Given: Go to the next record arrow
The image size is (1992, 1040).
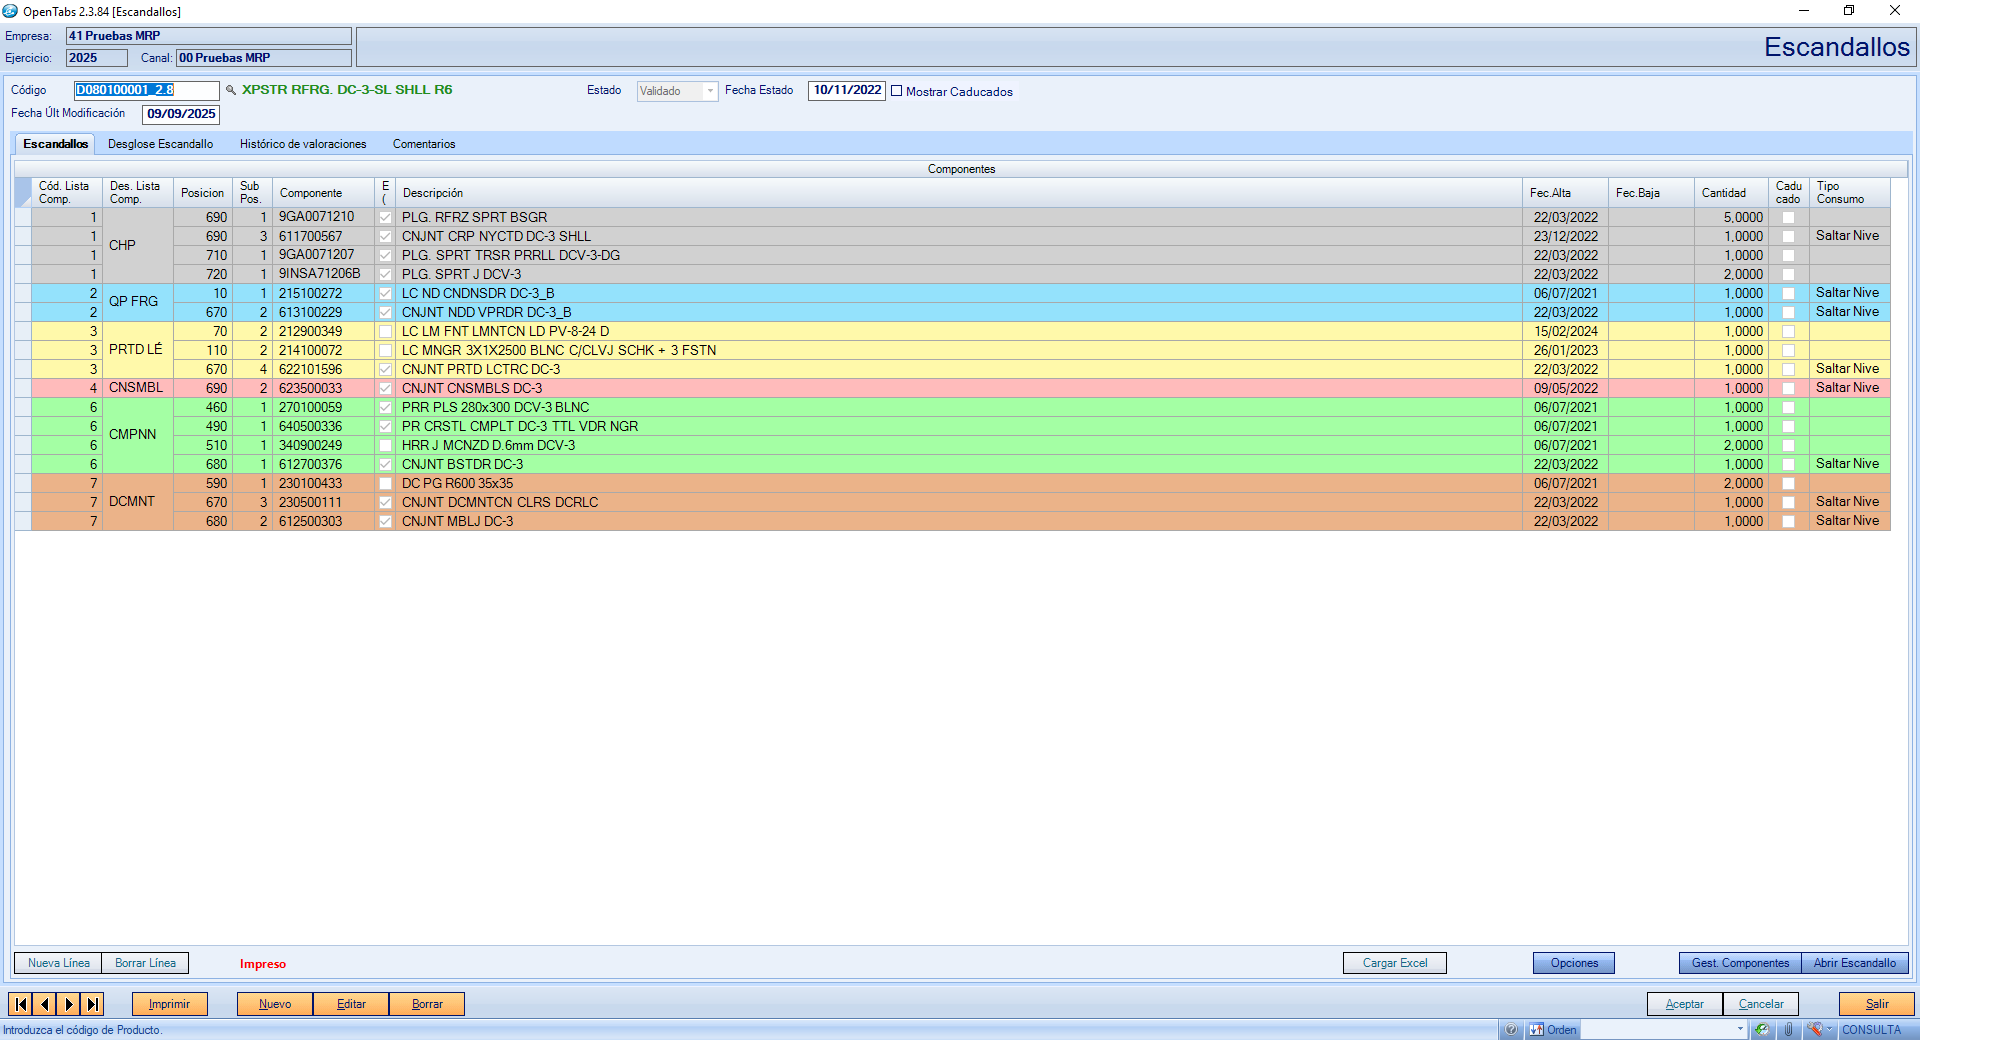Looking at the screenshot, I should click(69, 1004).
